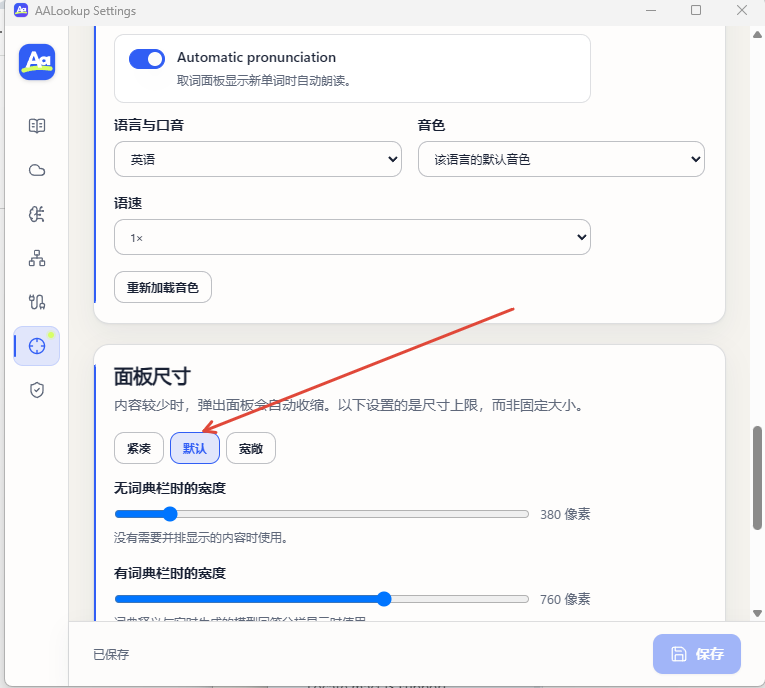The width and height of the screenshot is (765, 688).
Task: Click the vertical scrollbar thumb
Action: (x=757, y=478)
